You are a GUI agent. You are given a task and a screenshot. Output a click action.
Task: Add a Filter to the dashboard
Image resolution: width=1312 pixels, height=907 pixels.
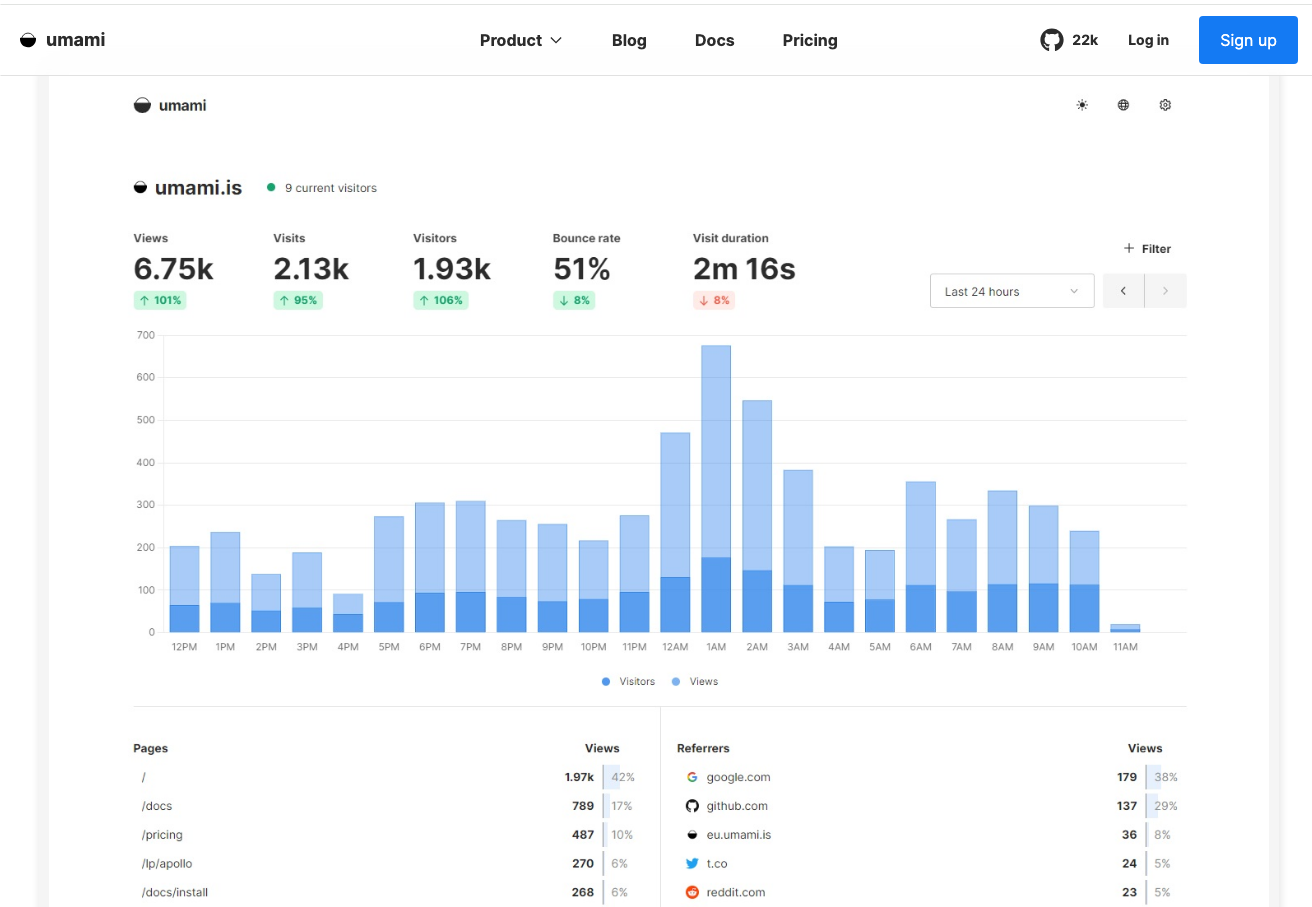tap(1147, 249)
